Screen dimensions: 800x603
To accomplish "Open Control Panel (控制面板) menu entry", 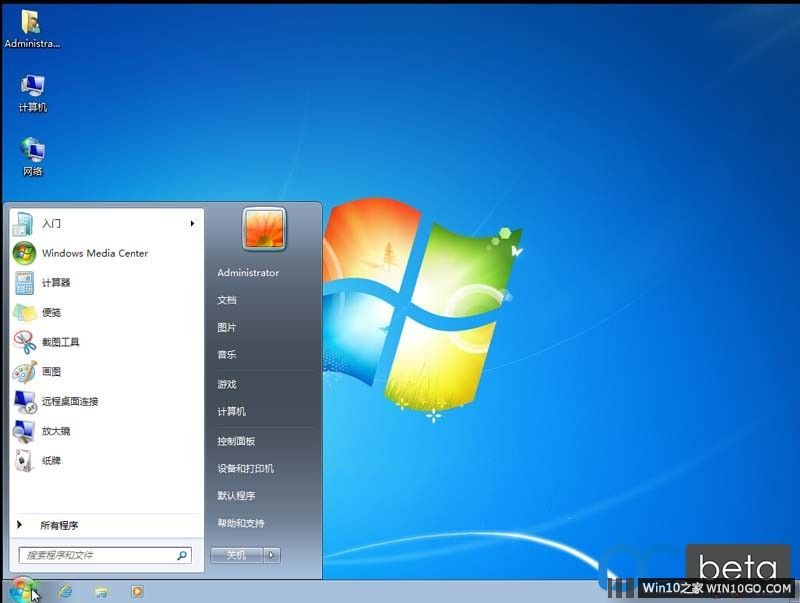I will [x=236, y=441].
